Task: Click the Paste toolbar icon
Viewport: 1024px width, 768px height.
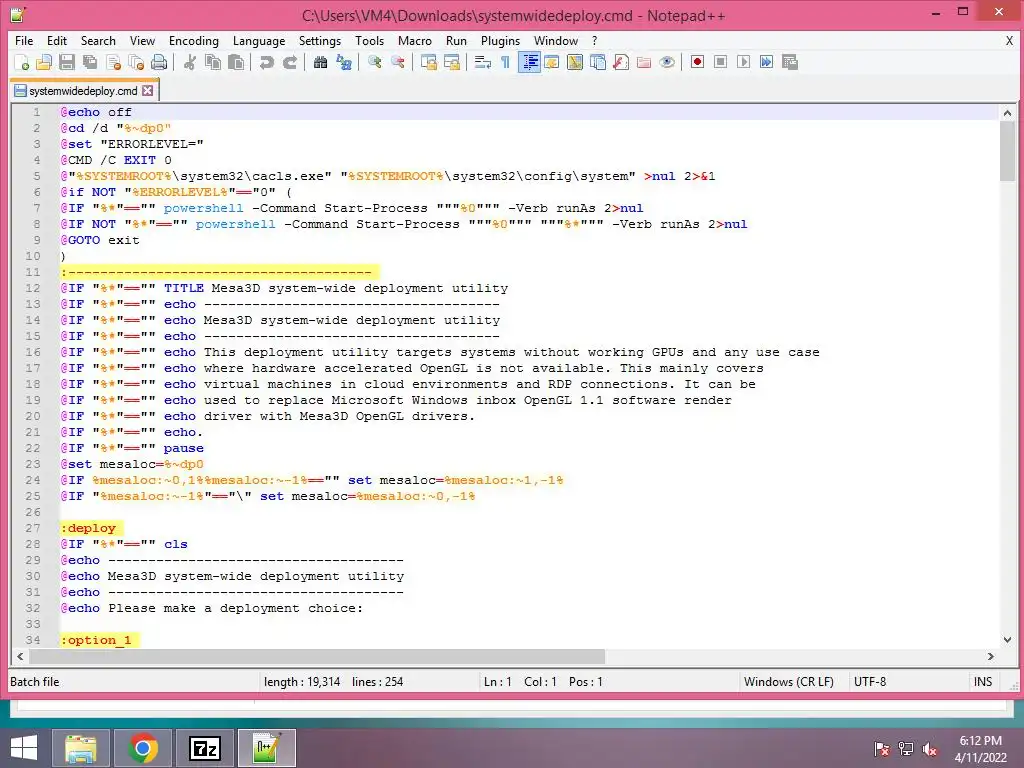Action: (x=236, y=62)
